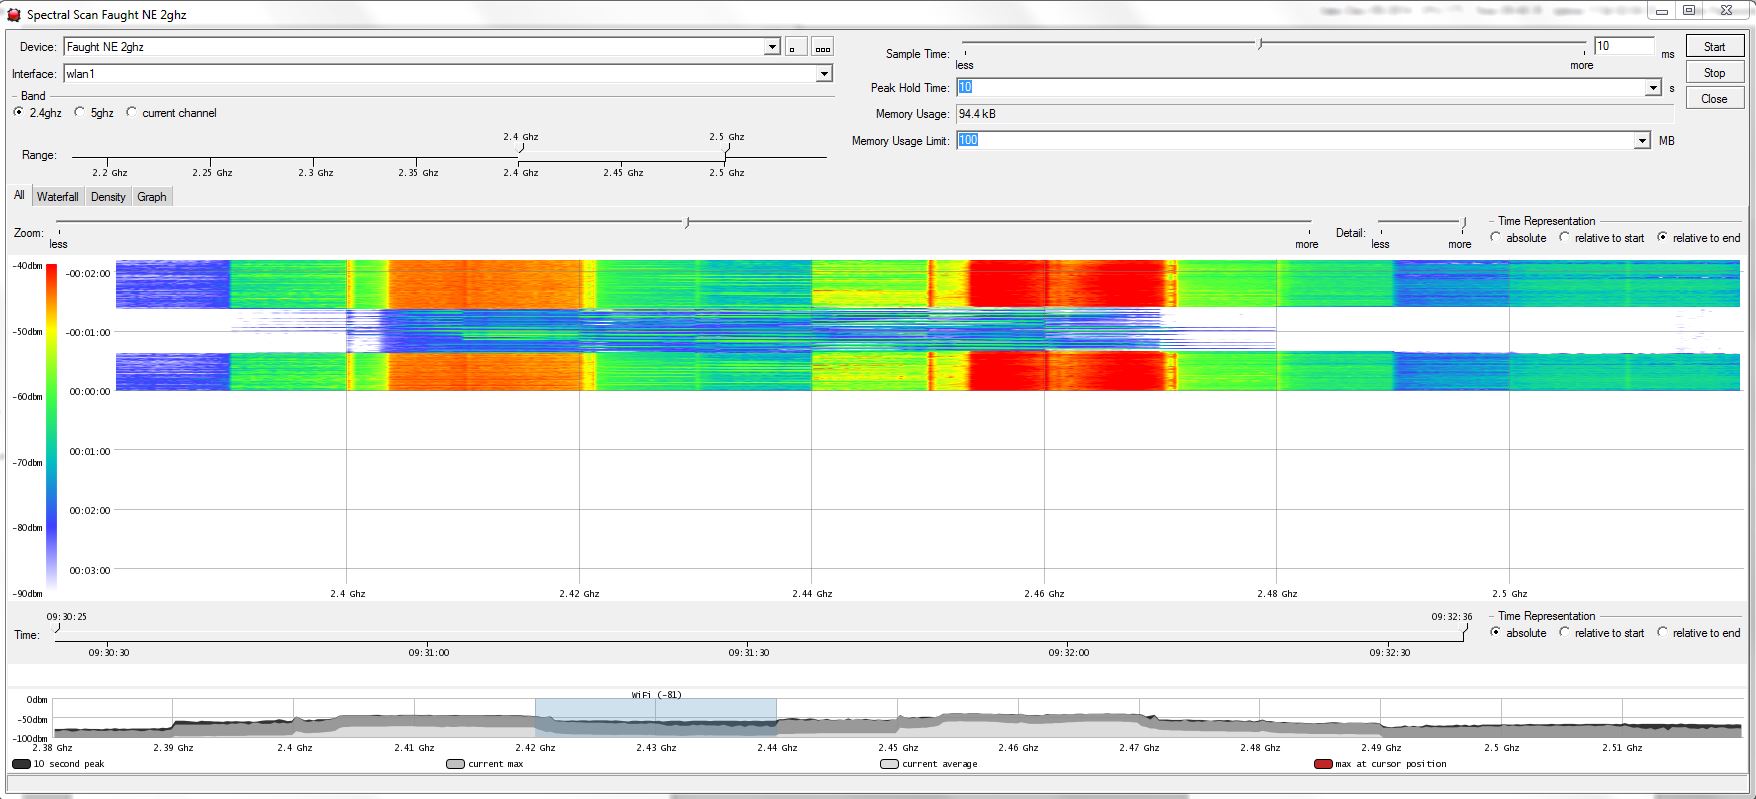The image size is (1756, 799).
Task: Open the Memory Usage Limit dropdown
Action: pyautogui.click(x=1642, y=141)
